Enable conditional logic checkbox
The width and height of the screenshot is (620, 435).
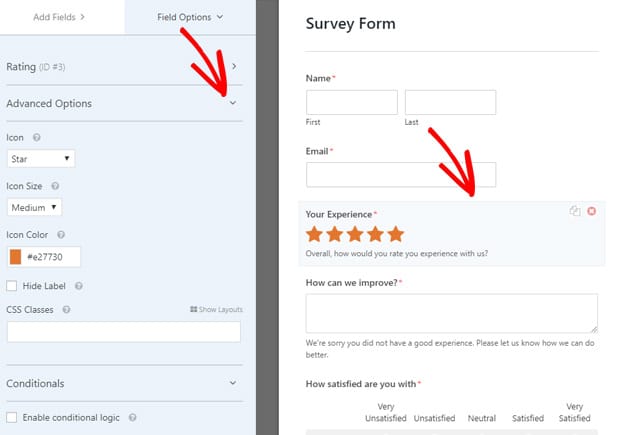[12, 418]
